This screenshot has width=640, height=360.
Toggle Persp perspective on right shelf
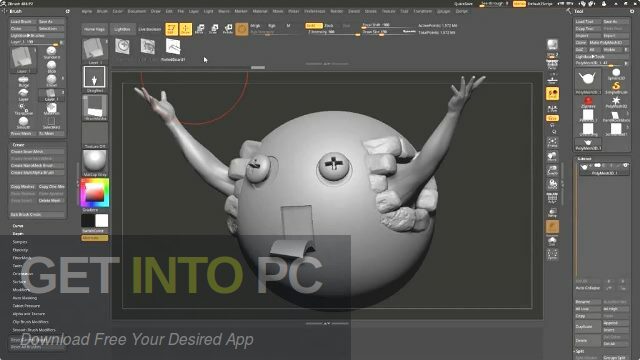[552, 65]
